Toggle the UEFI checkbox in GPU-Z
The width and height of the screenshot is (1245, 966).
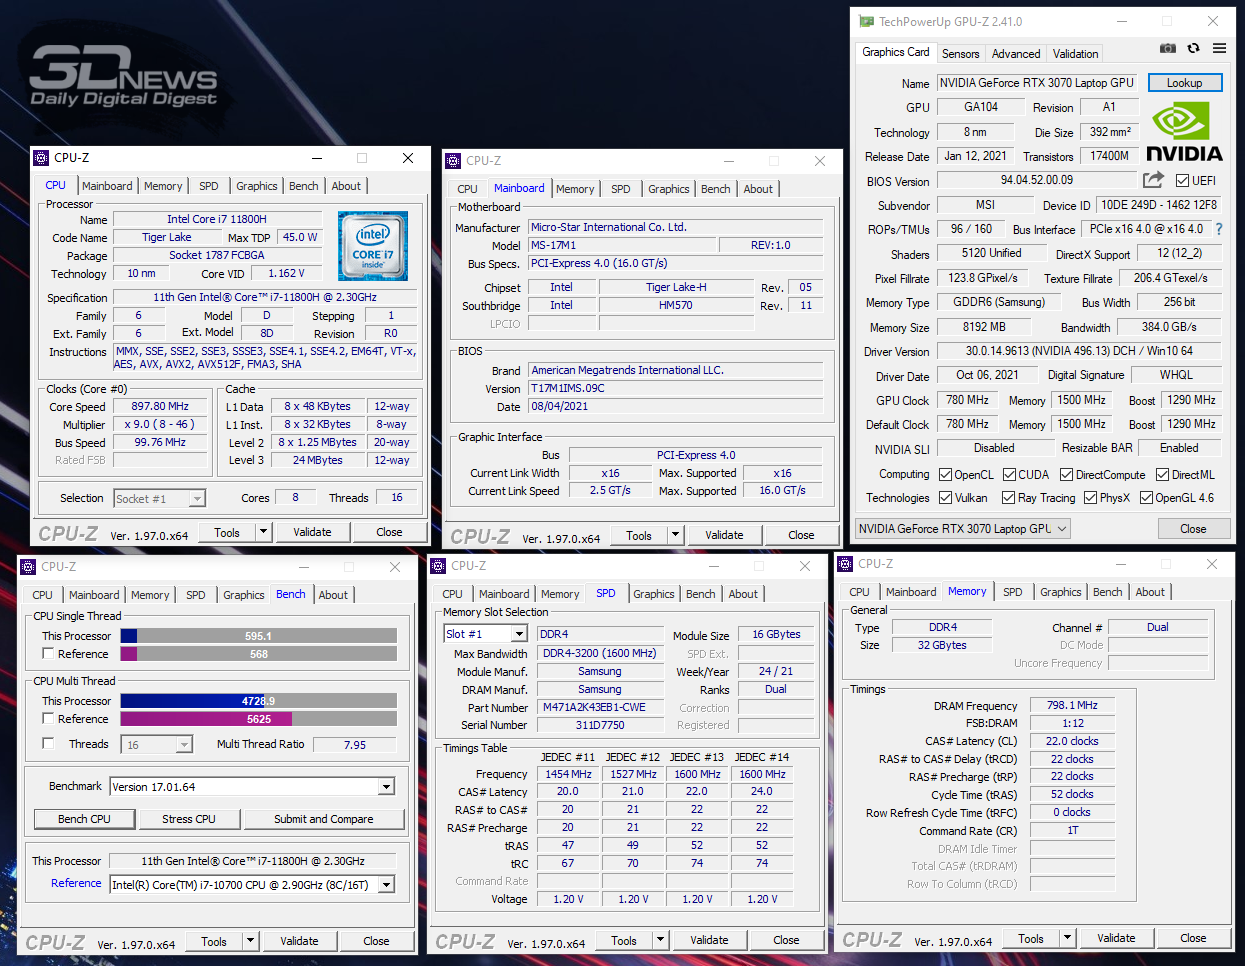1182,181
